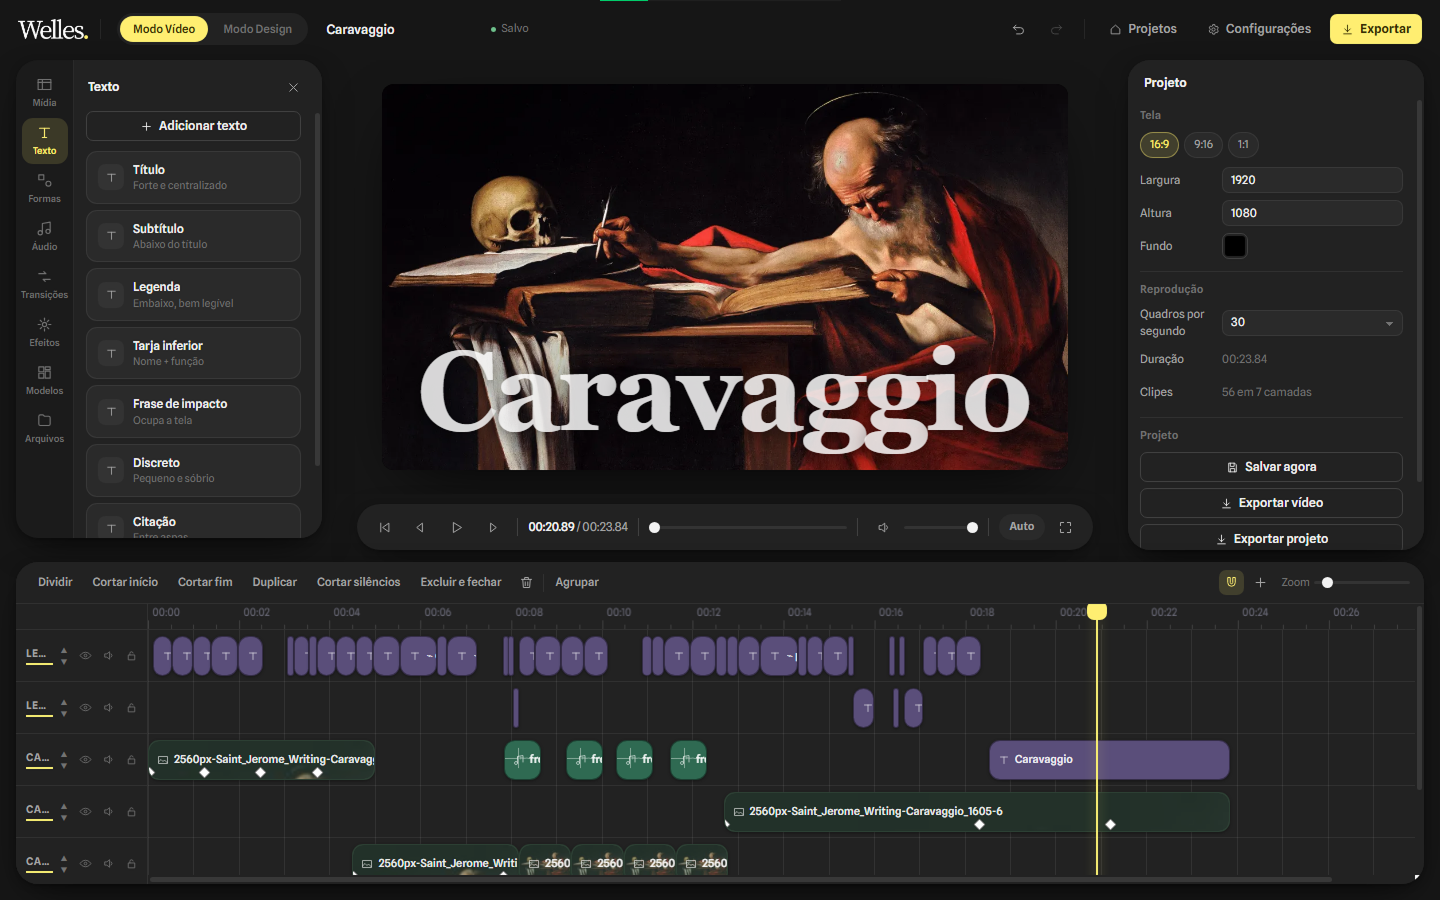
Task: Add a Legenda text preset
Action: tap(193, 294)
